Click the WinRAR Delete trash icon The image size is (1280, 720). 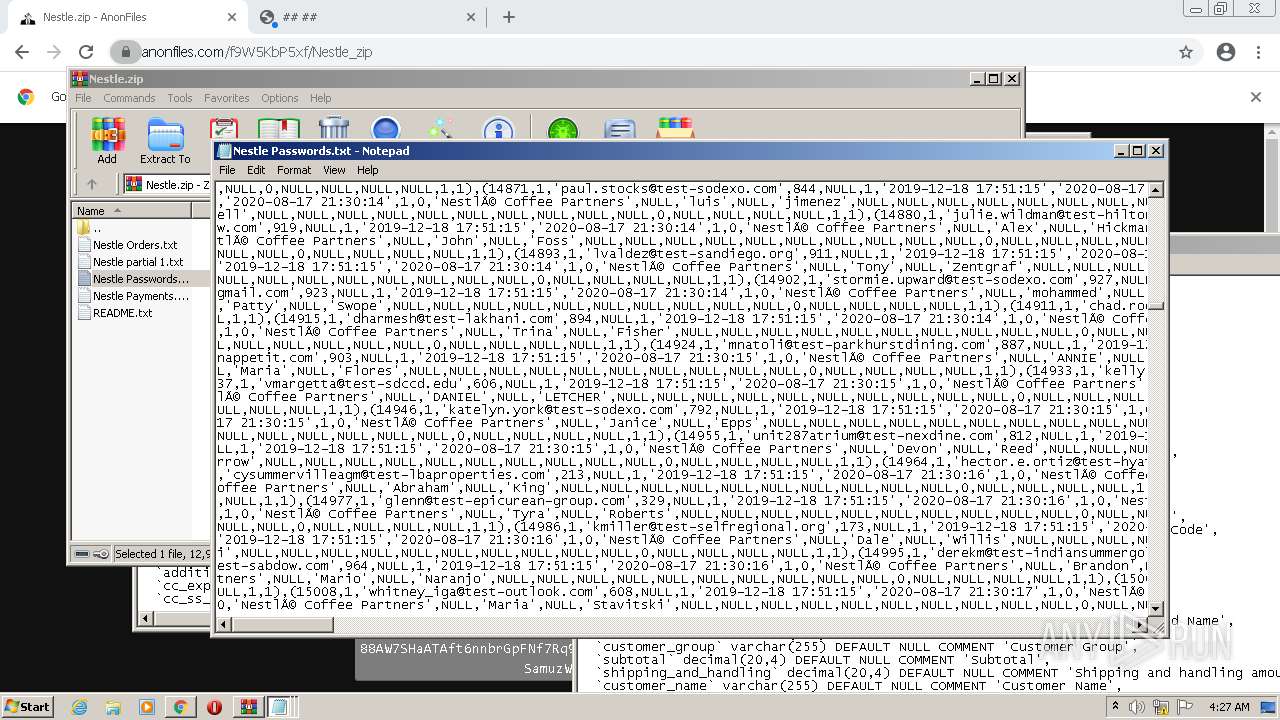[333, 129]
